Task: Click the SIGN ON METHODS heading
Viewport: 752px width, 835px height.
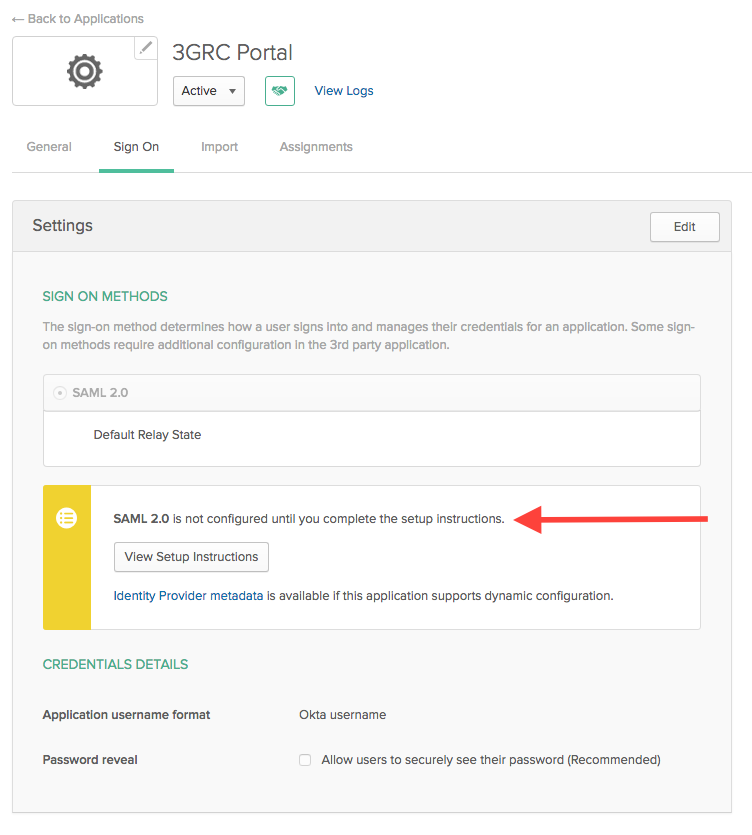Action: pyautogui.click(x=105, y=297)
